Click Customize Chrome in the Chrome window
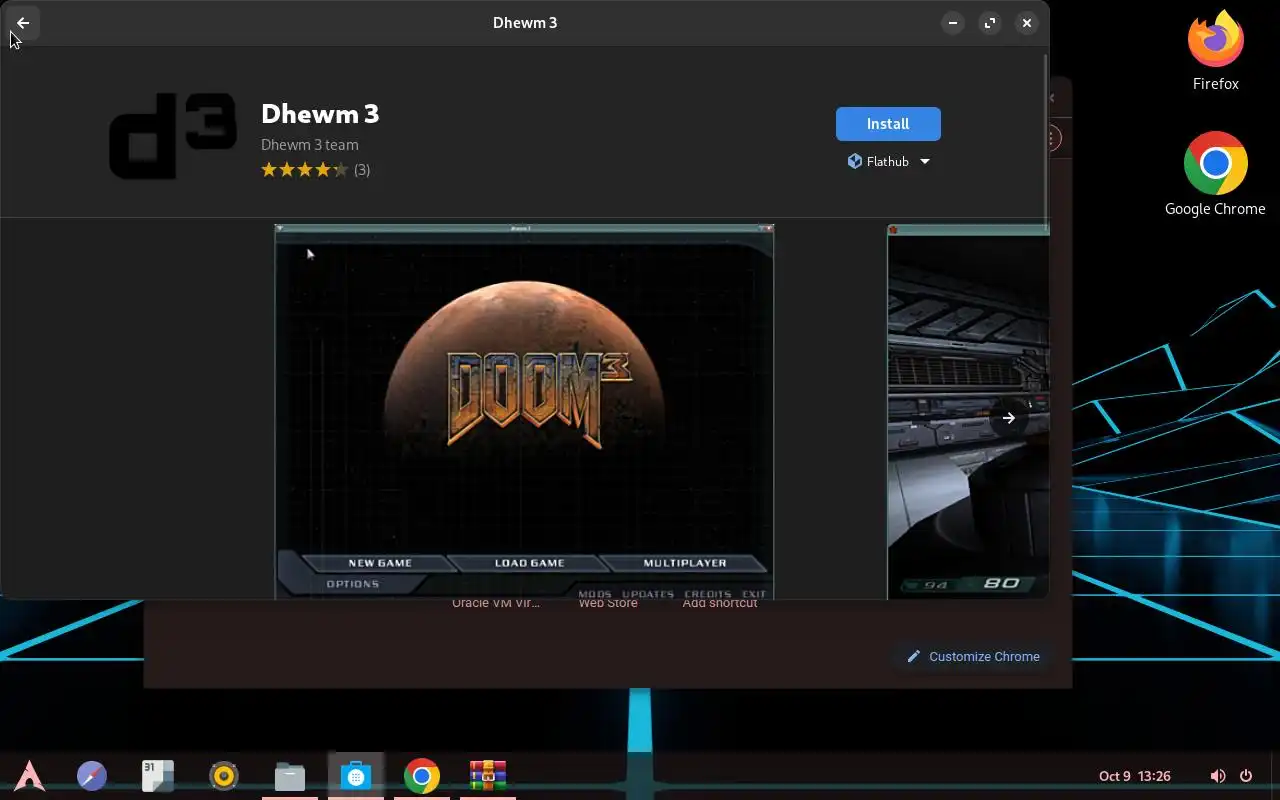Screen dimensions: 1280x800 pyautogui.click(x=974, y=656)
